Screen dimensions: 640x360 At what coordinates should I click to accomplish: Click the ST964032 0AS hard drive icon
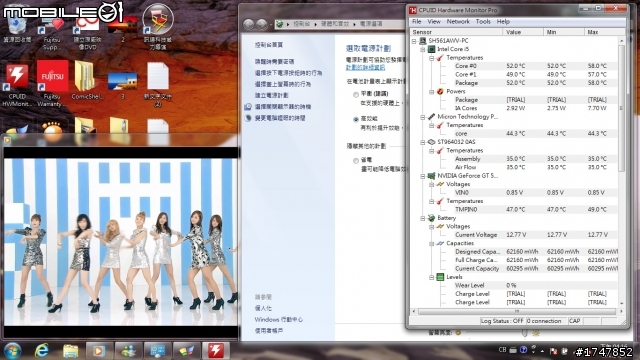coord(431,142)
